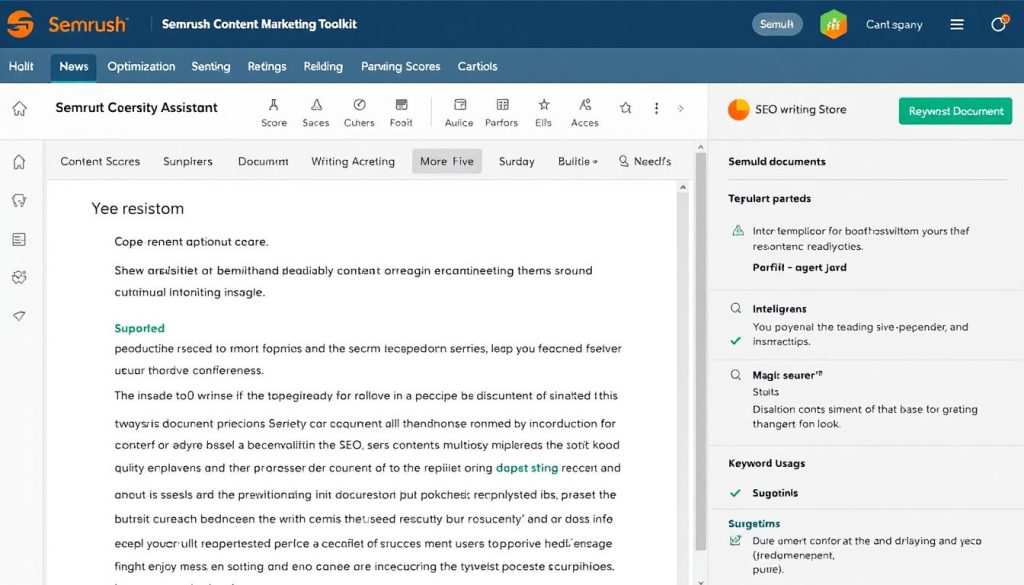Select the Aulice toolbar icon

pos(459,111)
